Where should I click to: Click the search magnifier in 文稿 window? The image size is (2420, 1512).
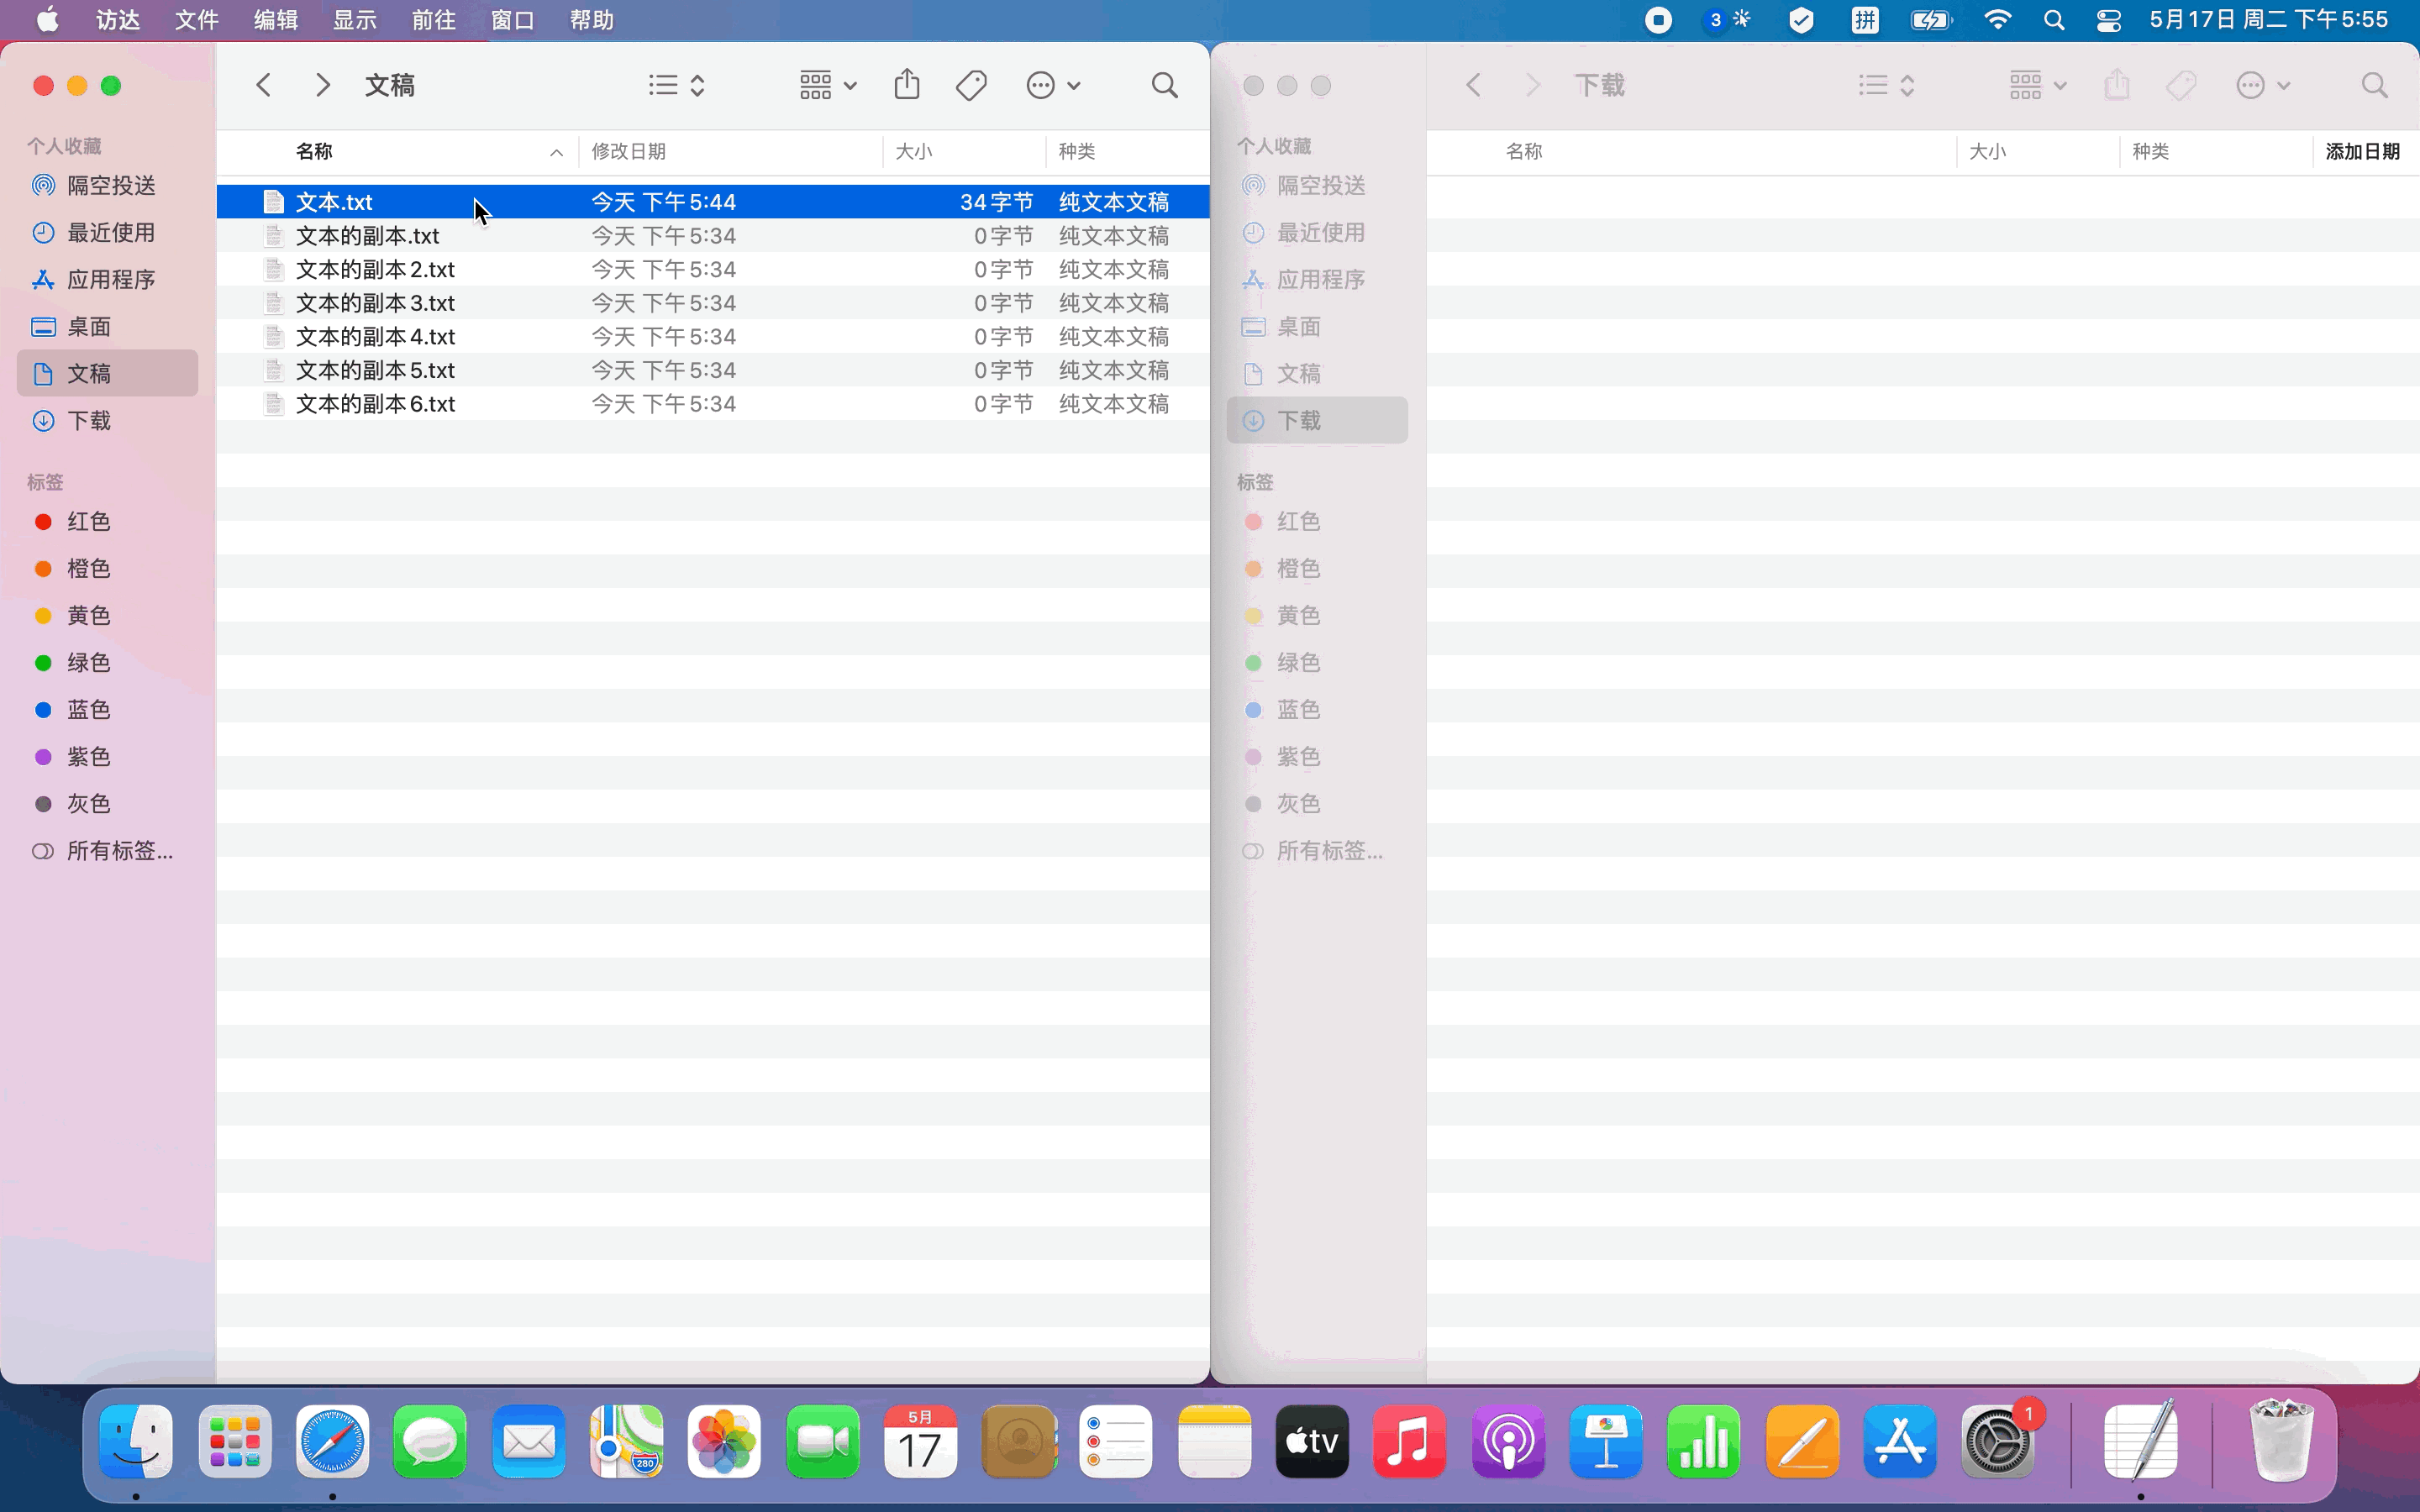pos(1164,85)
